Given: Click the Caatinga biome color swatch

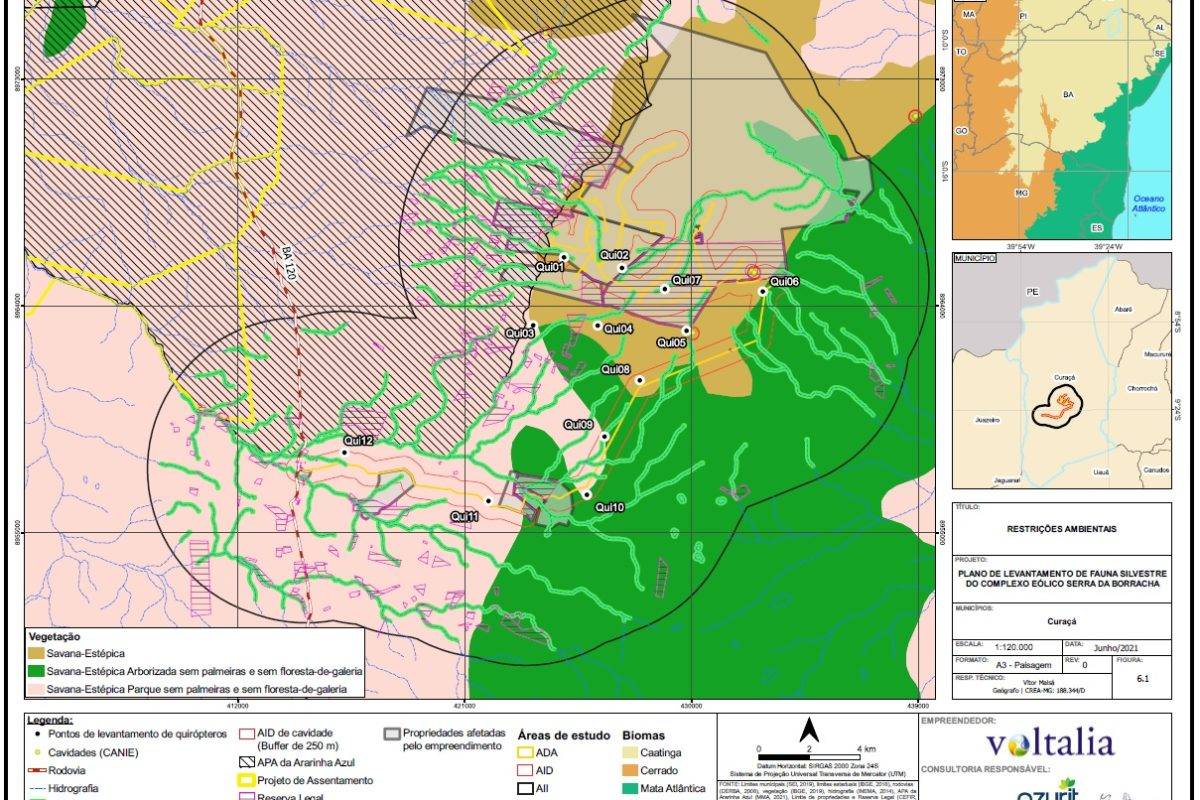Looking at the screenshot, I should point(635,752).
